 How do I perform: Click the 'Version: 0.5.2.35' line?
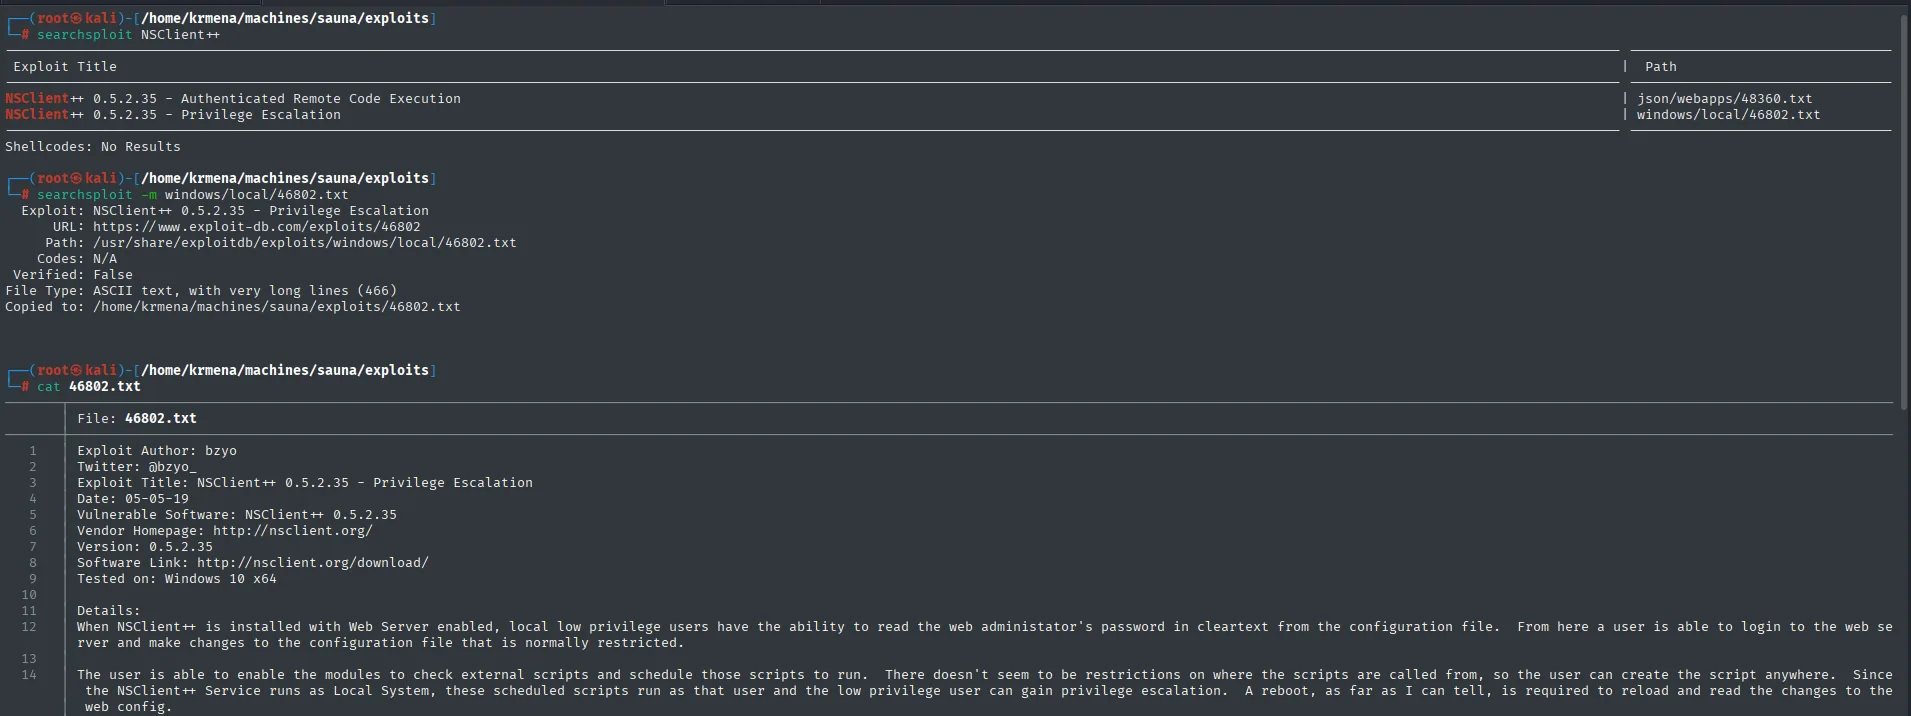click(x=145, y=547)
